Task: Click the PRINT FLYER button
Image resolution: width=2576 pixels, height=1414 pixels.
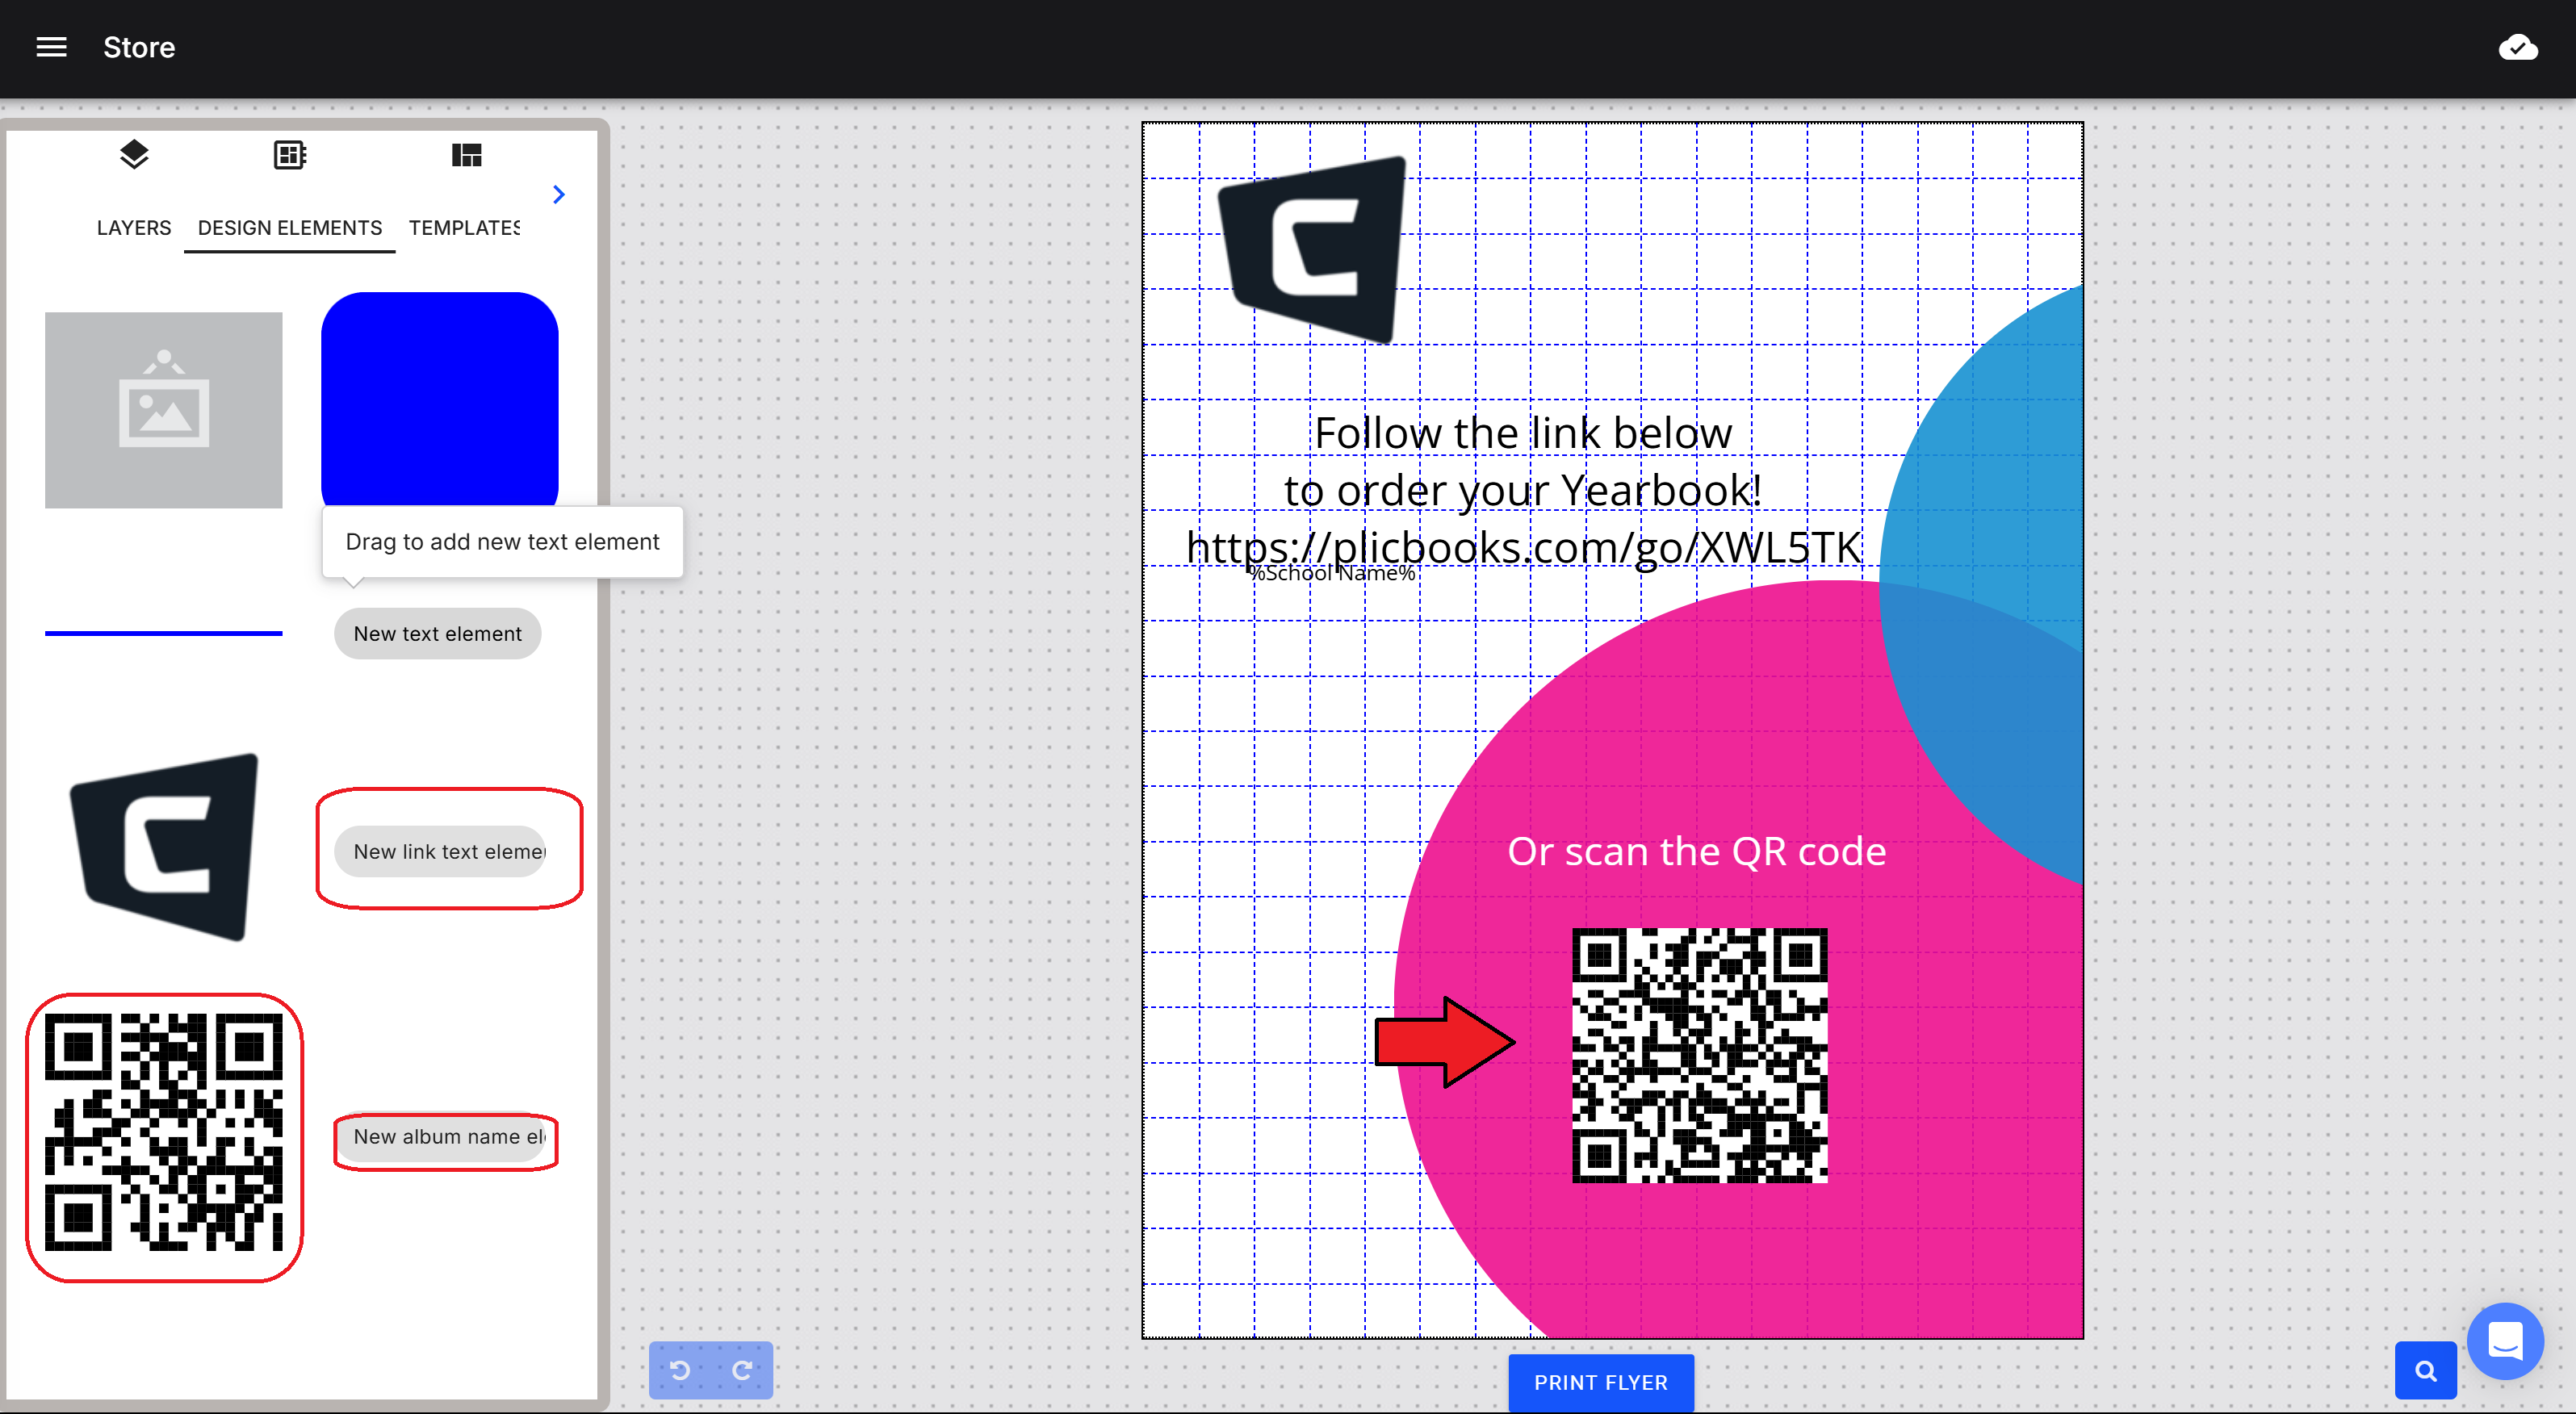Action: coord(1601,1383)
